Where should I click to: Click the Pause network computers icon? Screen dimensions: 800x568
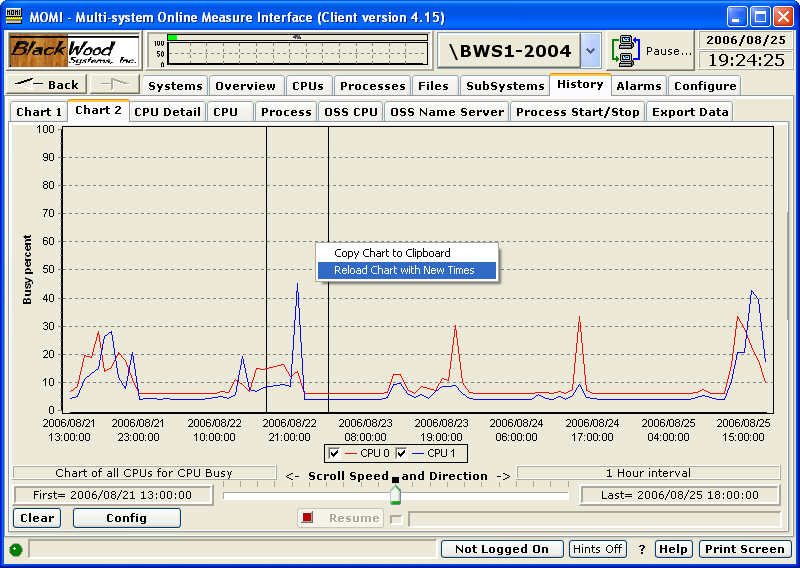click(626, 51)
